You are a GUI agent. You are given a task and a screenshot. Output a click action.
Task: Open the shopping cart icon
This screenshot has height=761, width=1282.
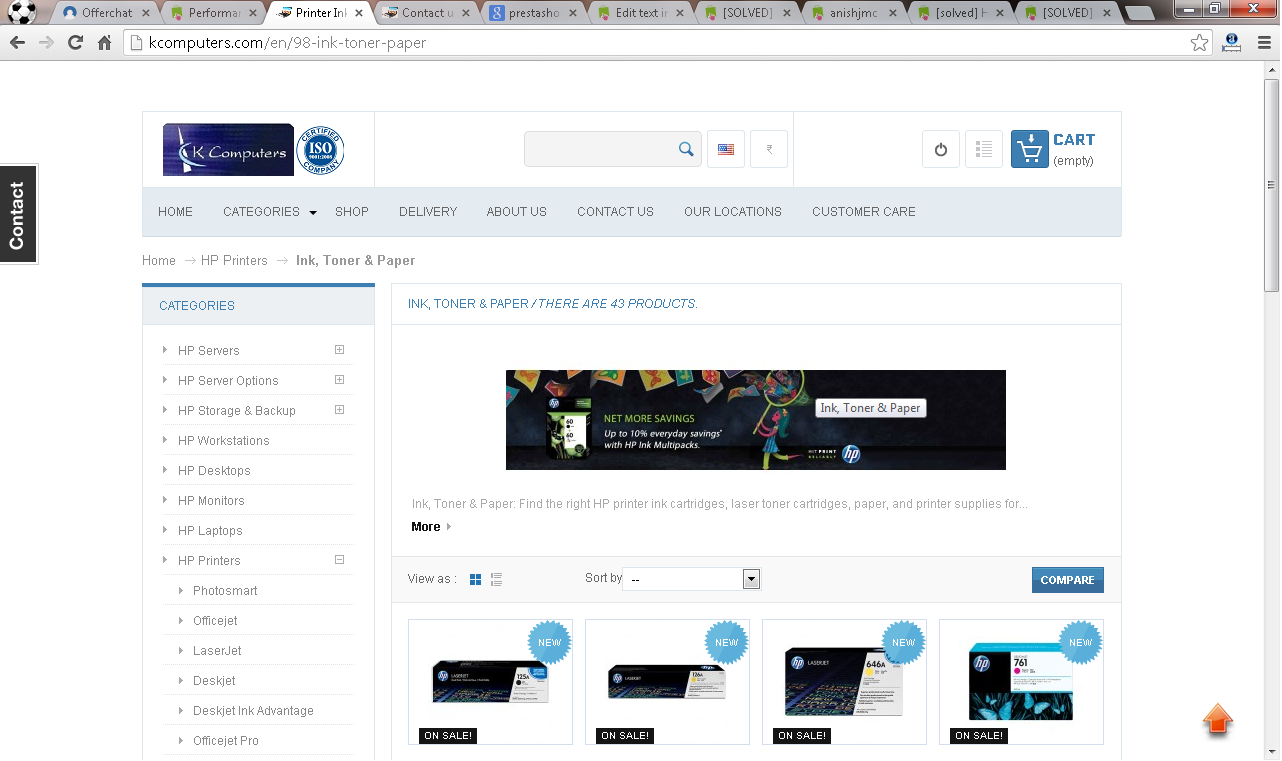(1030, 149)
